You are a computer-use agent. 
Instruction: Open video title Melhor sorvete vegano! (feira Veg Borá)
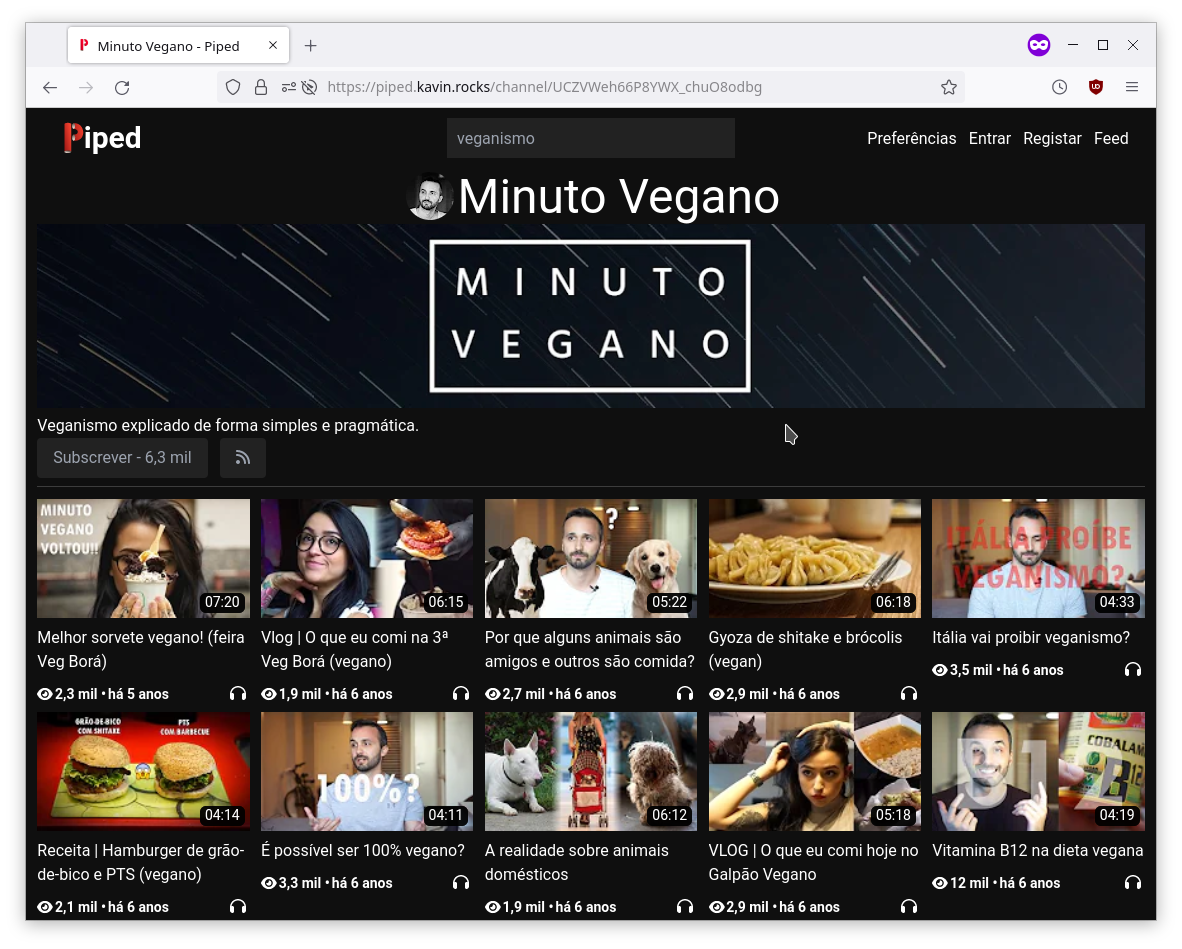pos(141,650)
